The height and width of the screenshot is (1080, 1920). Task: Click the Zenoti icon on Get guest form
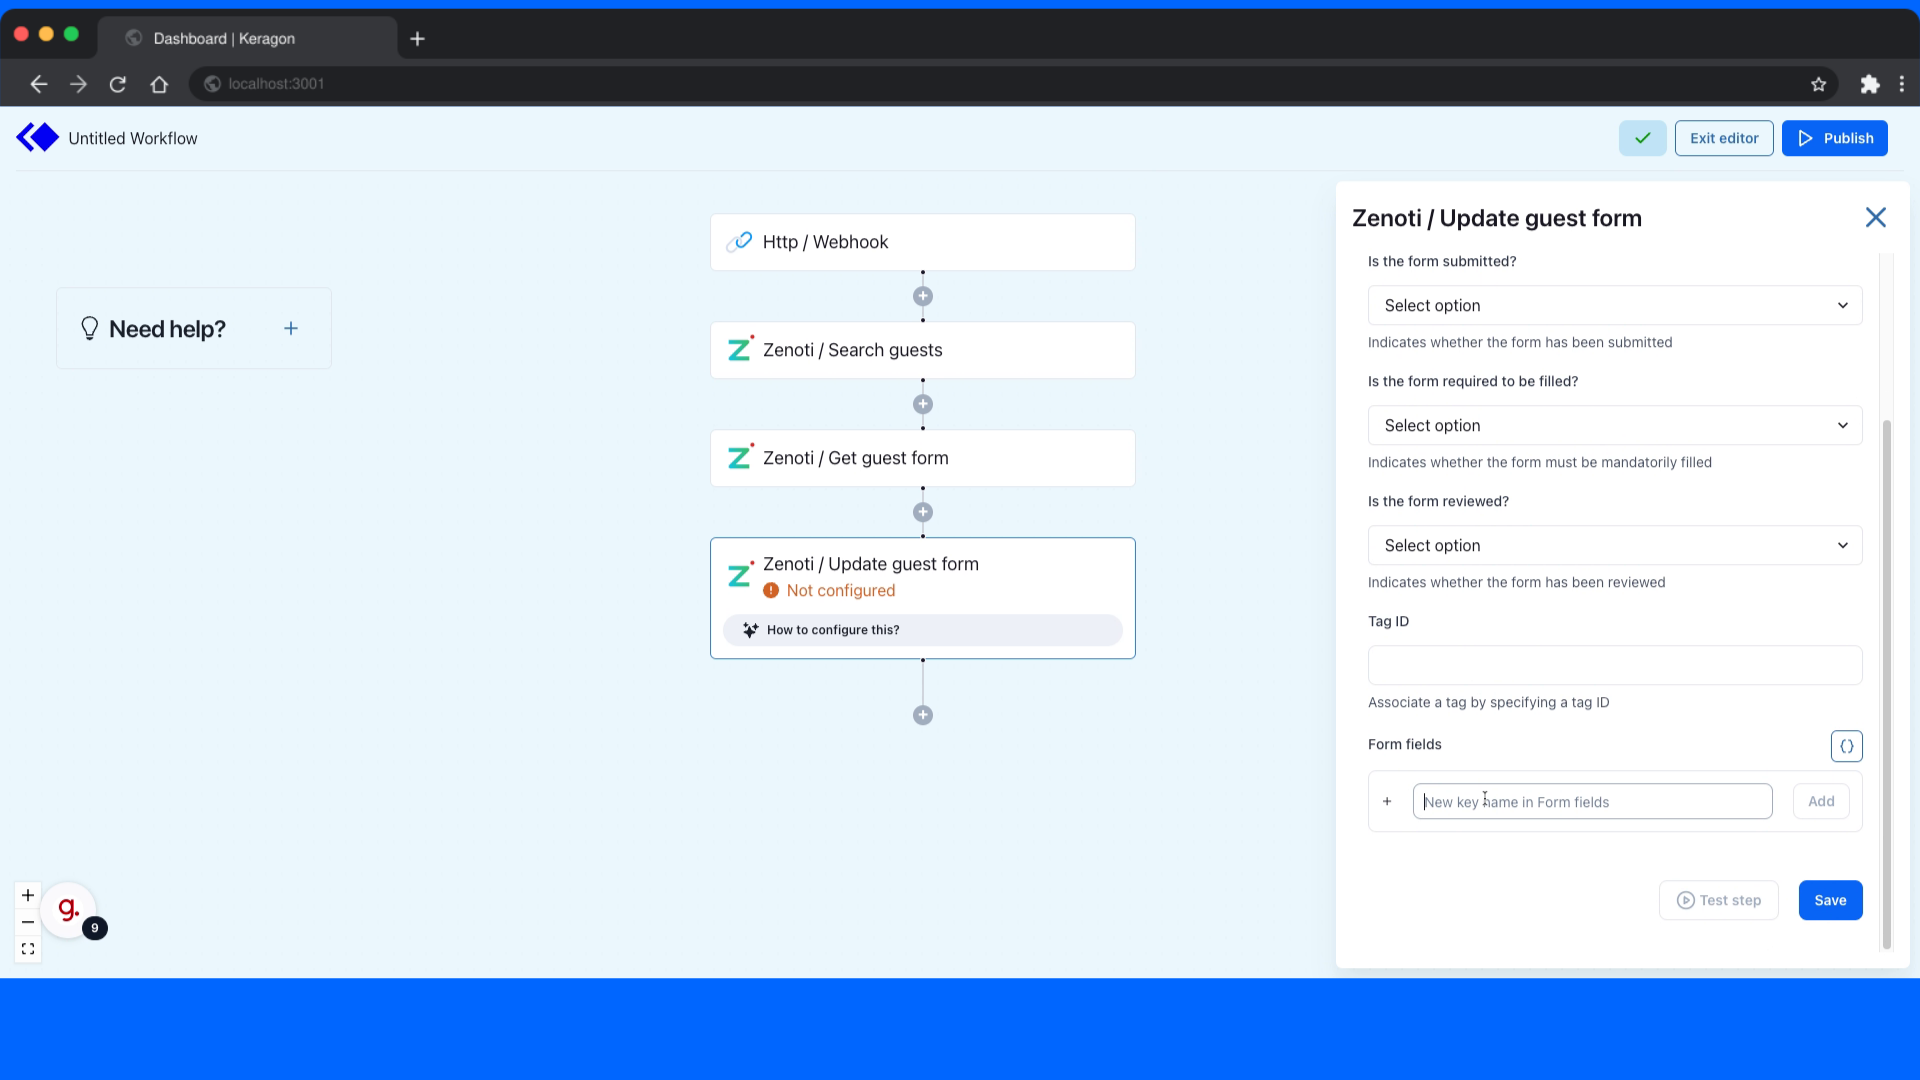[x=739, y=457]
